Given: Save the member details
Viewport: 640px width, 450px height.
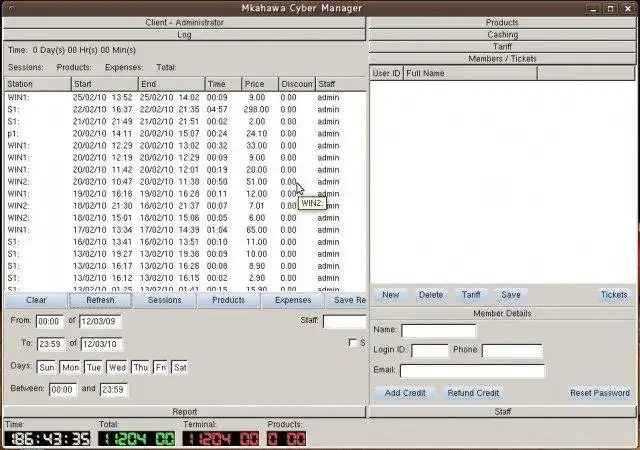Looking at the screenshot, I should 511,295.
